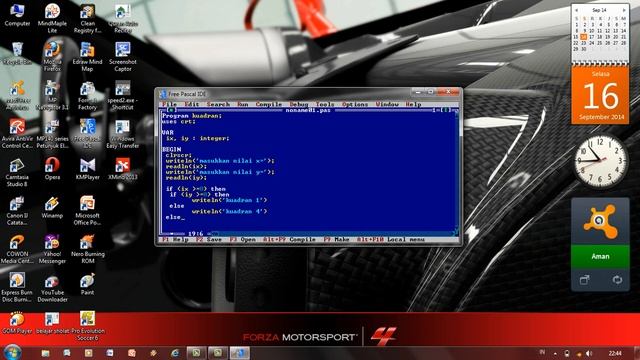Click the 'else_' line in the editor

coord(175,217)
